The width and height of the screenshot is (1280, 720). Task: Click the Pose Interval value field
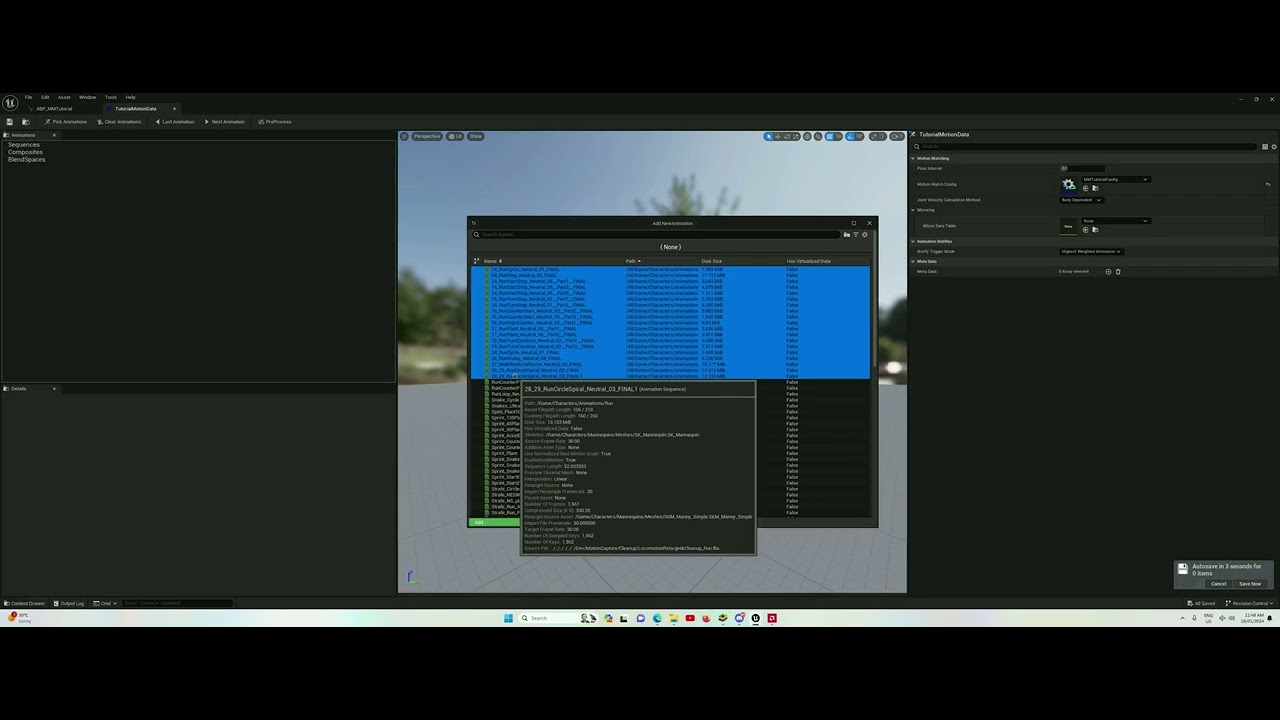[x=1082, y=168]
